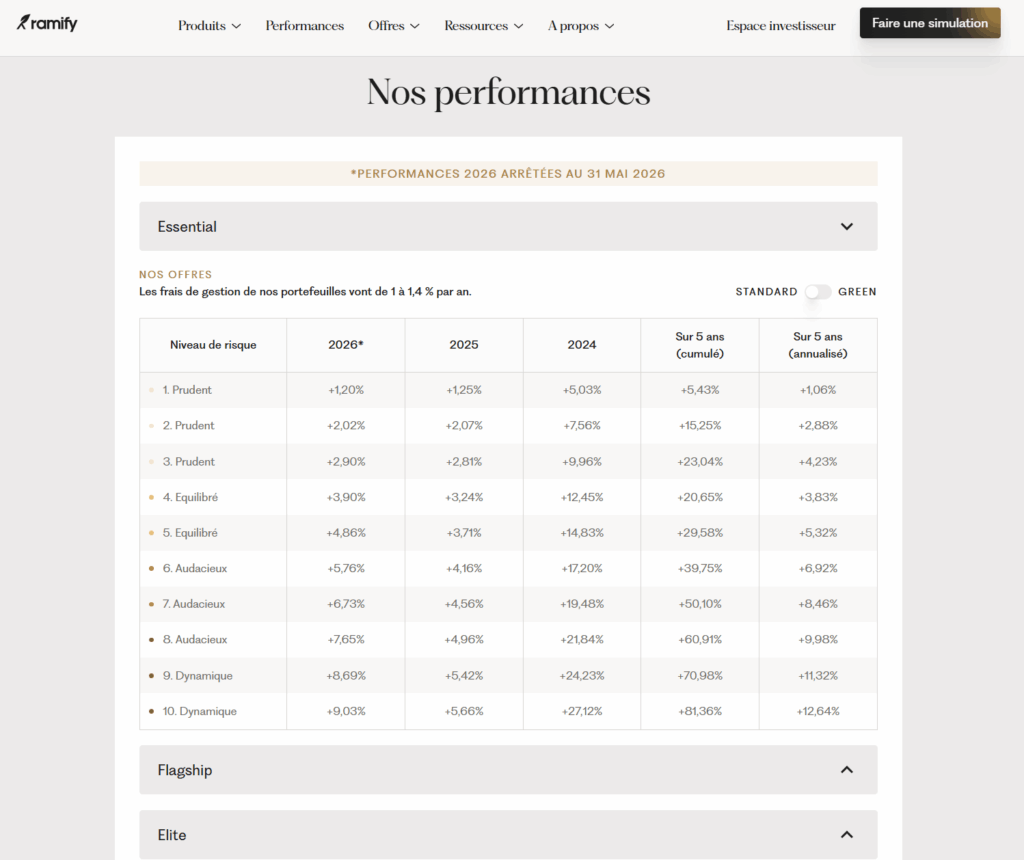Select the 7. Audacieux row label
Viewport: 1024px width, 860px height.
pyautogui.click(x=193, y=604)
